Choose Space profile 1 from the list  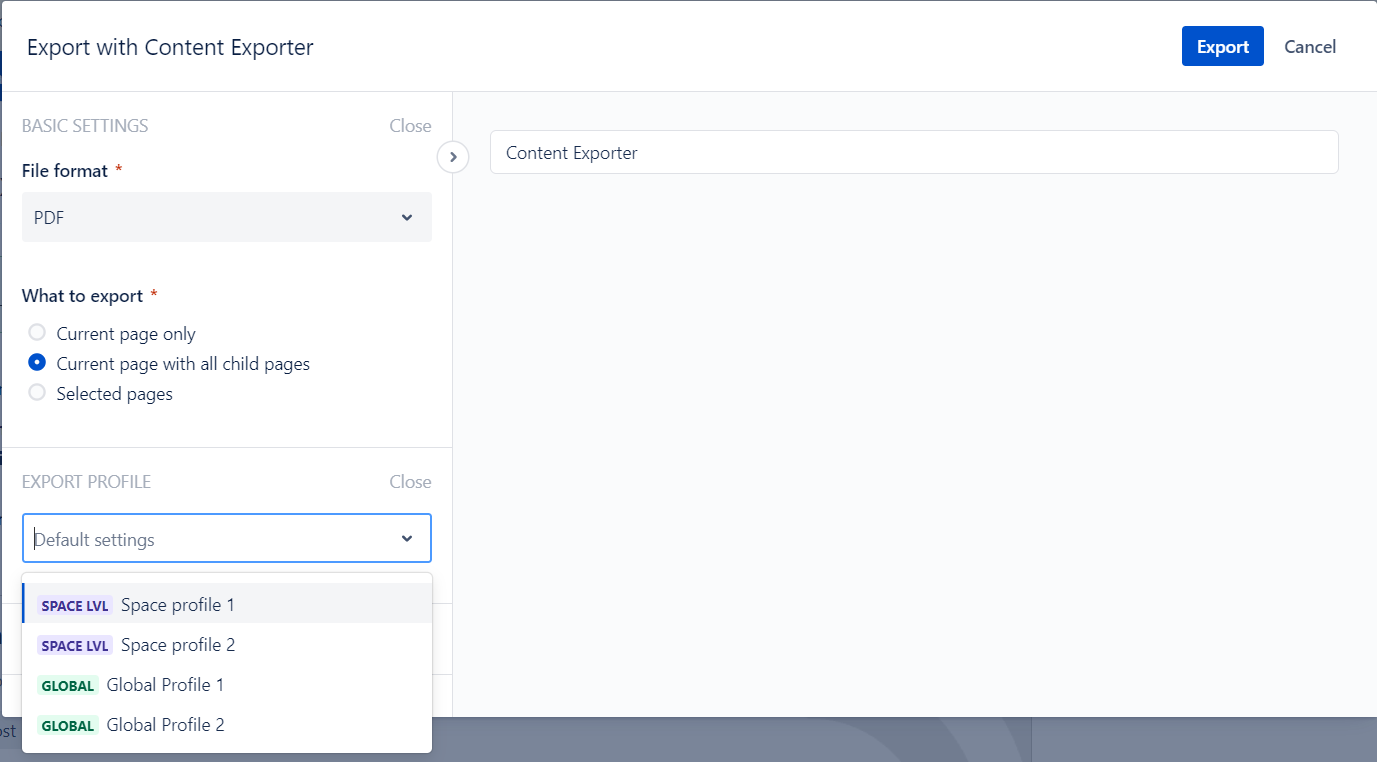(178, 605)
